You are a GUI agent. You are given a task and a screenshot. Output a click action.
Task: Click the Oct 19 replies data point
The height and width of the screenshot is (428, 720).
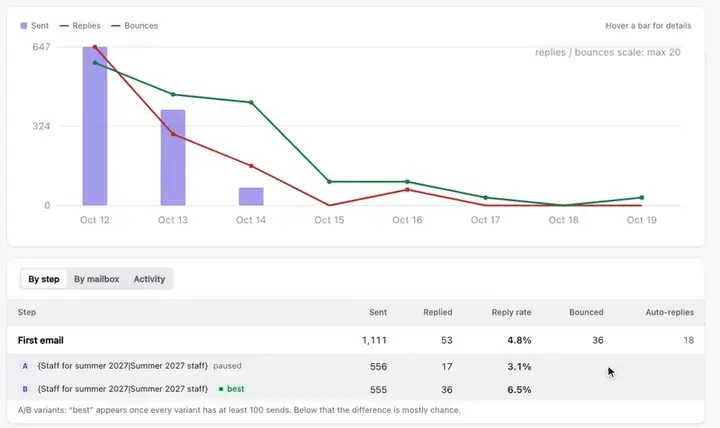(x=641, y=197)
